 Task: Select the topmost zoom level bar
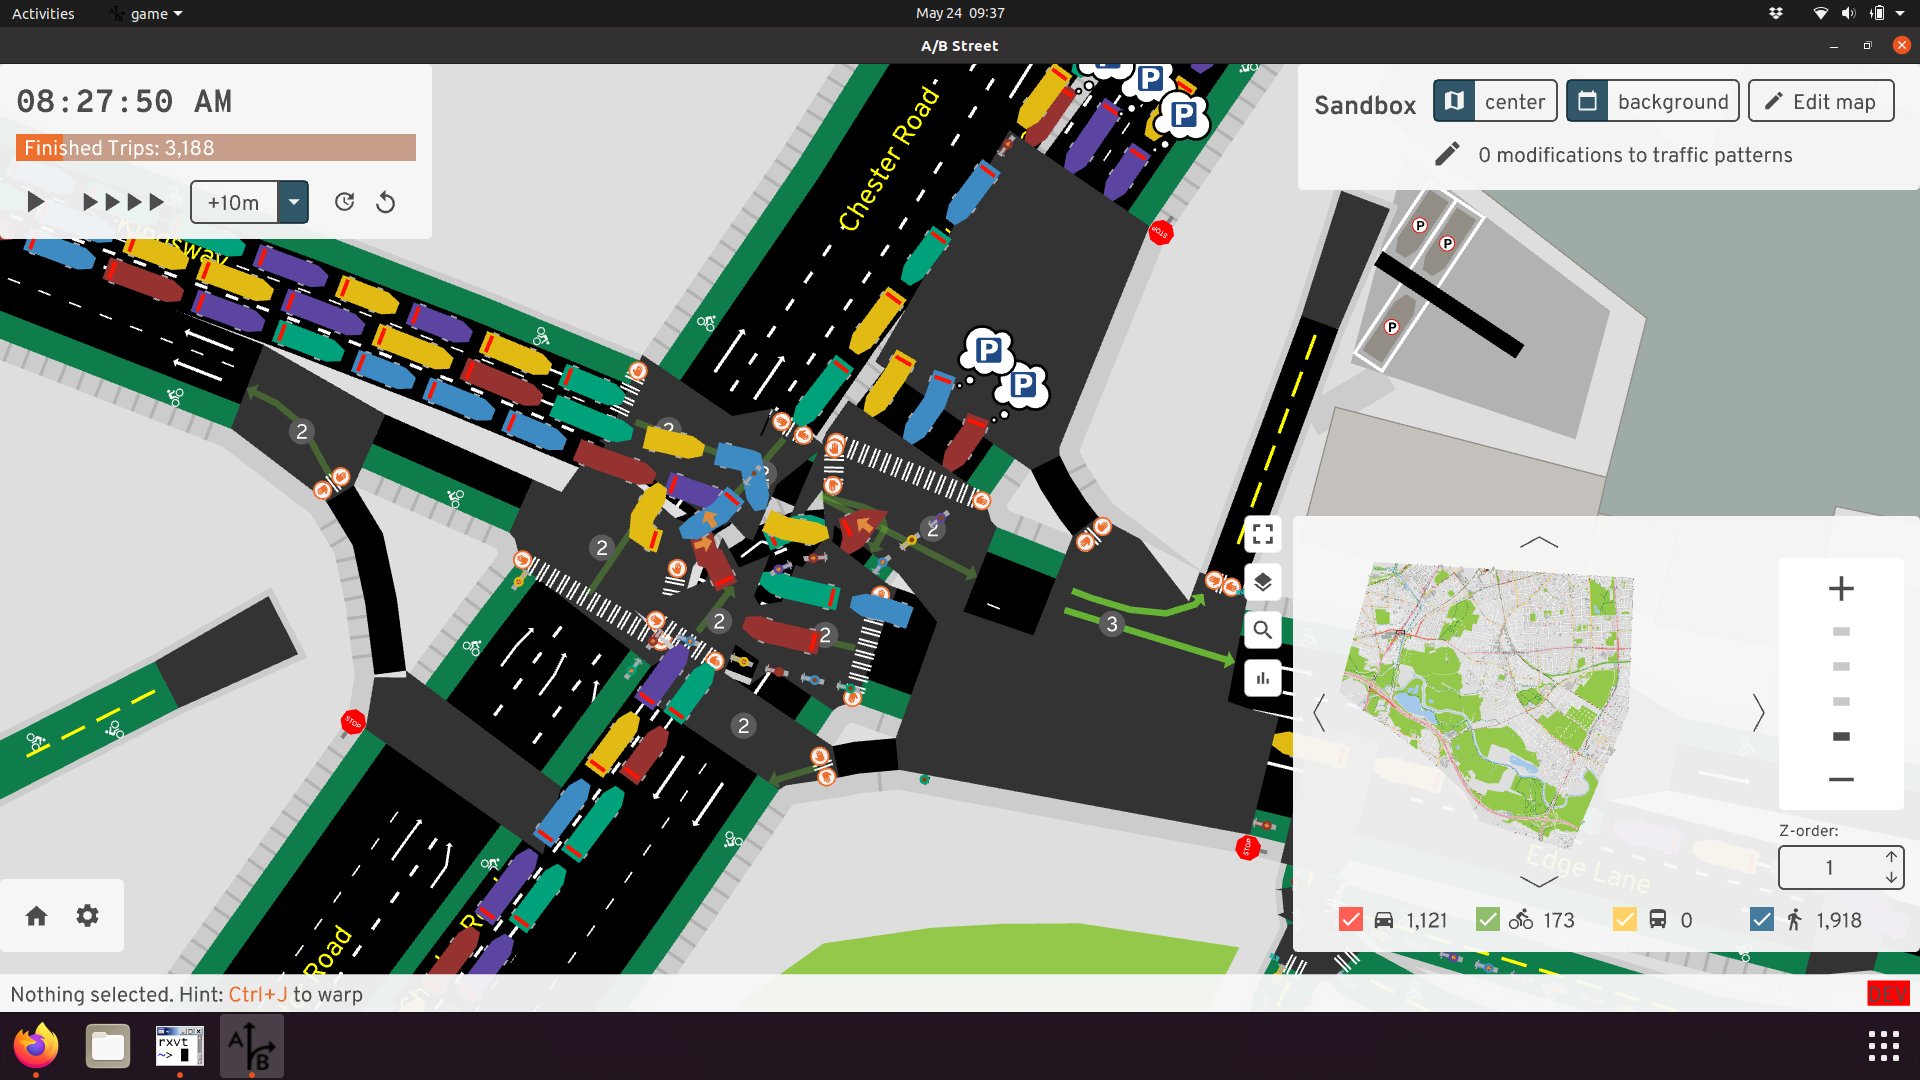click(x=1841, y=631)
